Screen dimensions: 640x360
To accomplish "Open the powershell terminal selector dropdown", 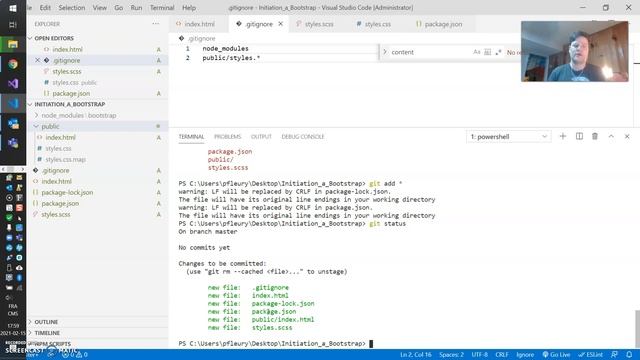I will [x=509, y=136].
